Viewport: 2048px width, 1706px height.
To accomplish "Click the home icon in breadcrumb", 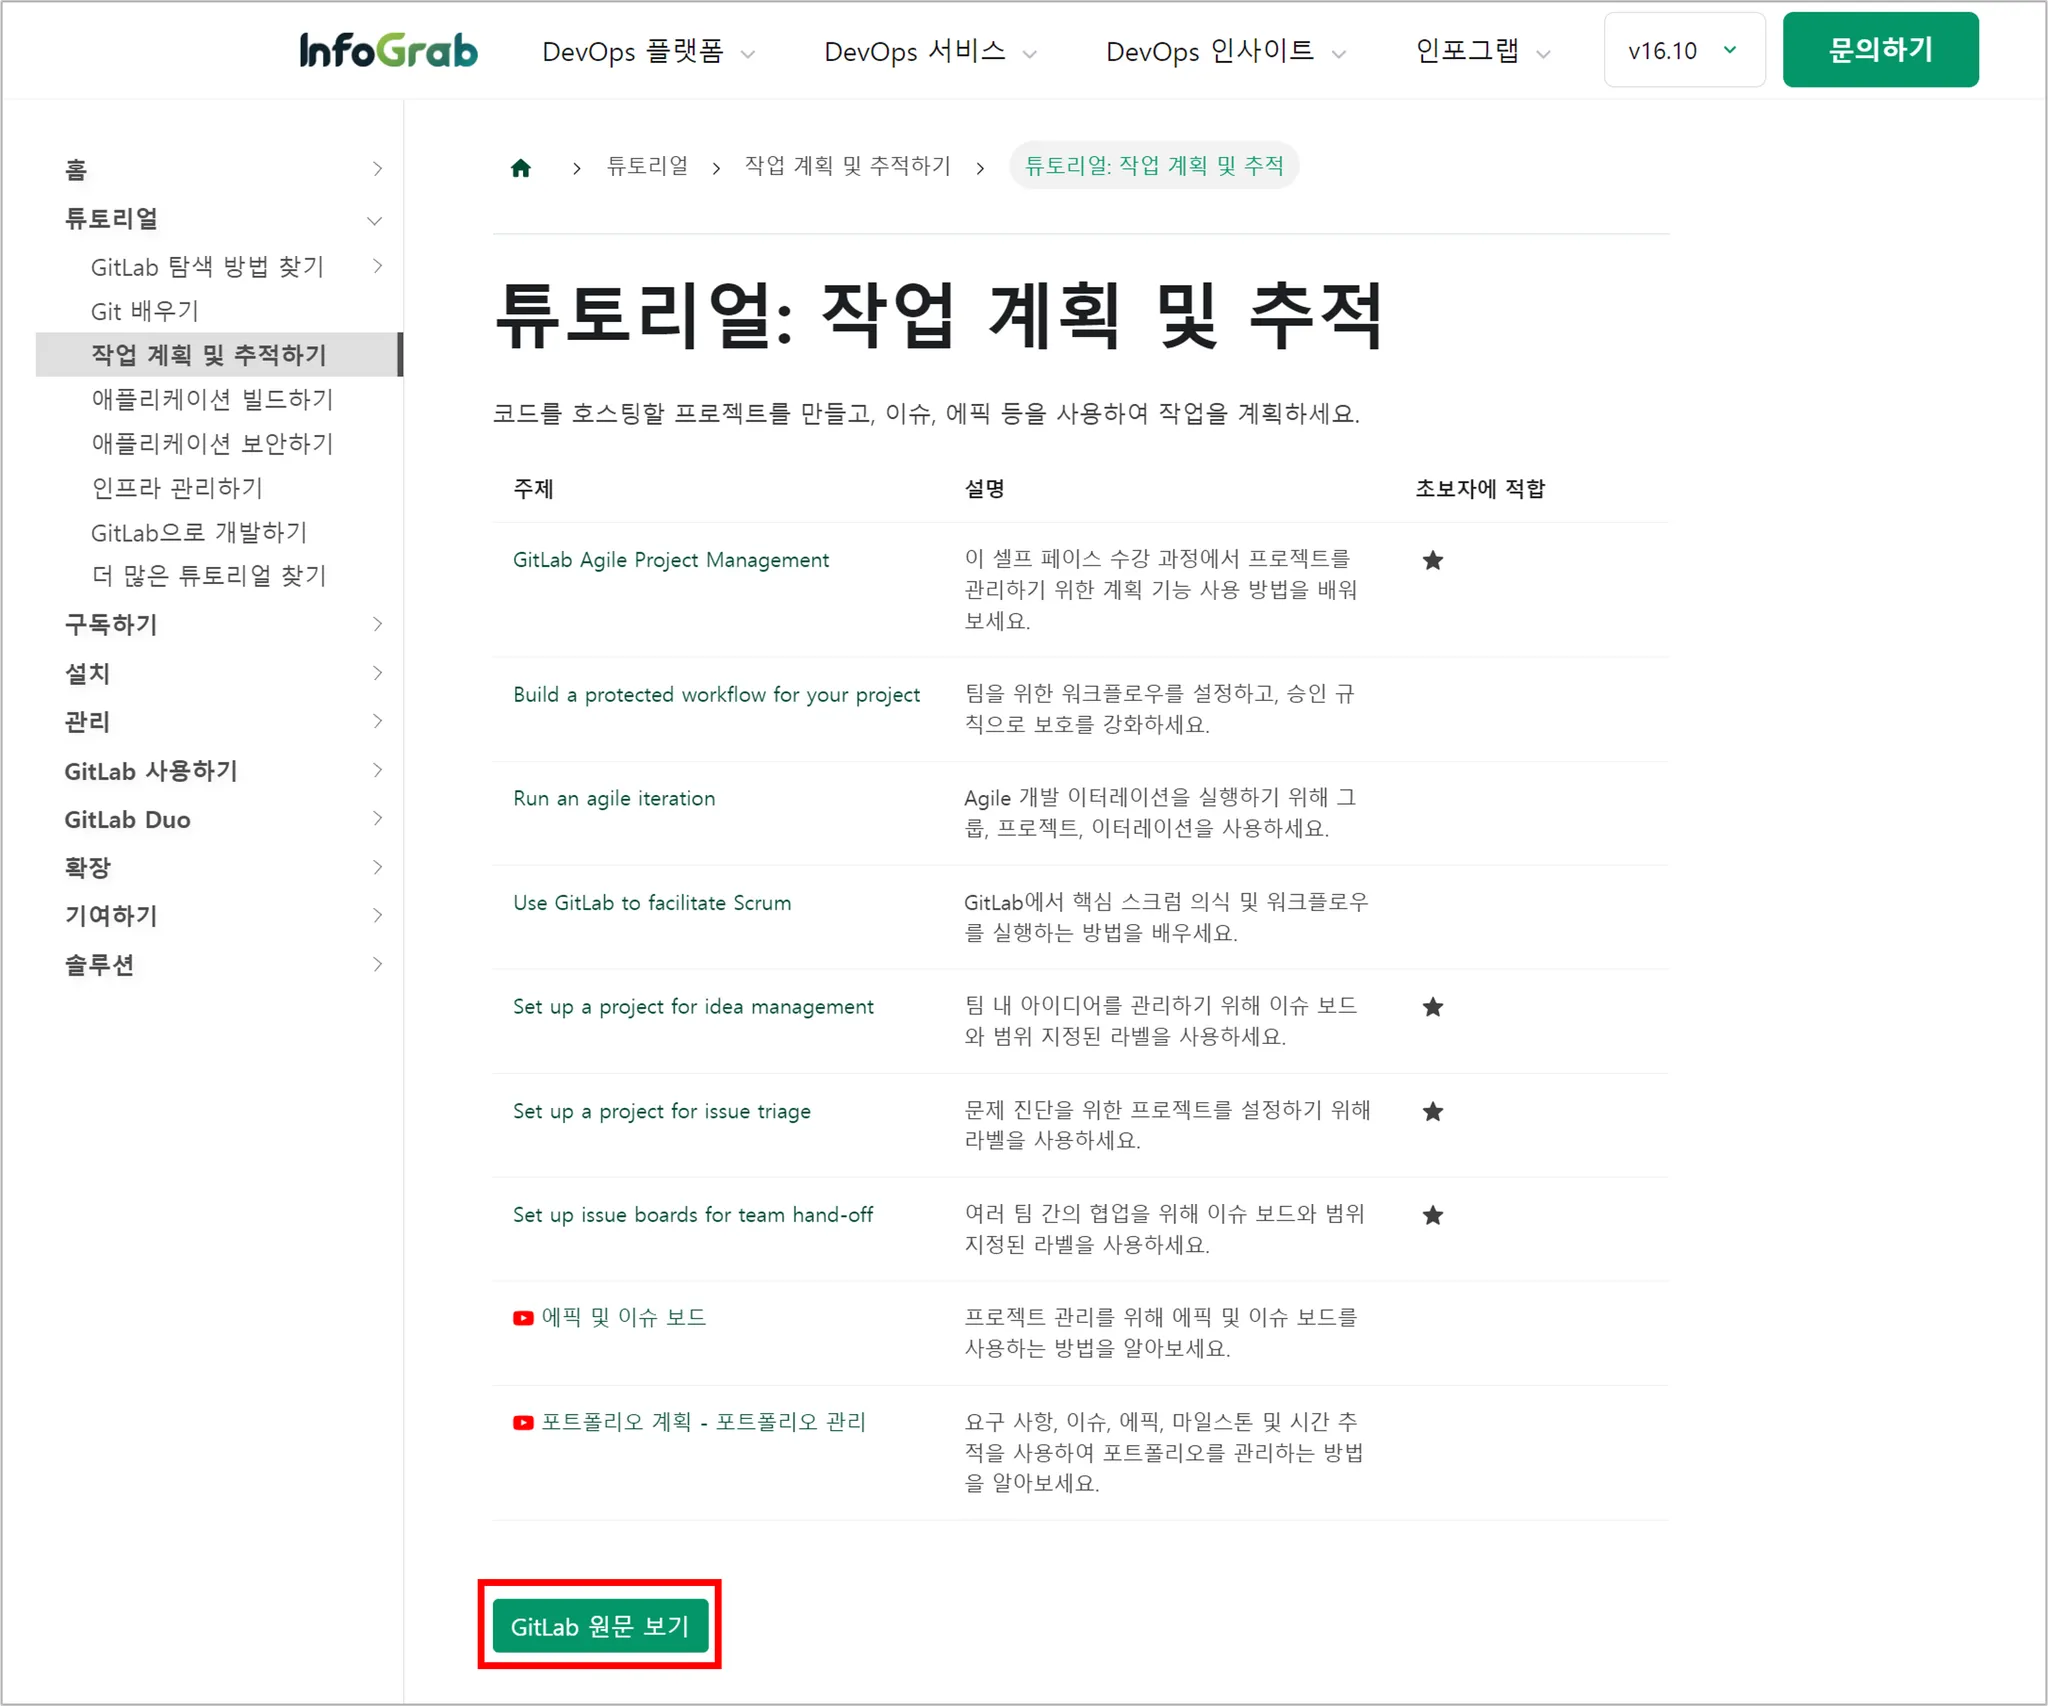I will pos(520,168).
